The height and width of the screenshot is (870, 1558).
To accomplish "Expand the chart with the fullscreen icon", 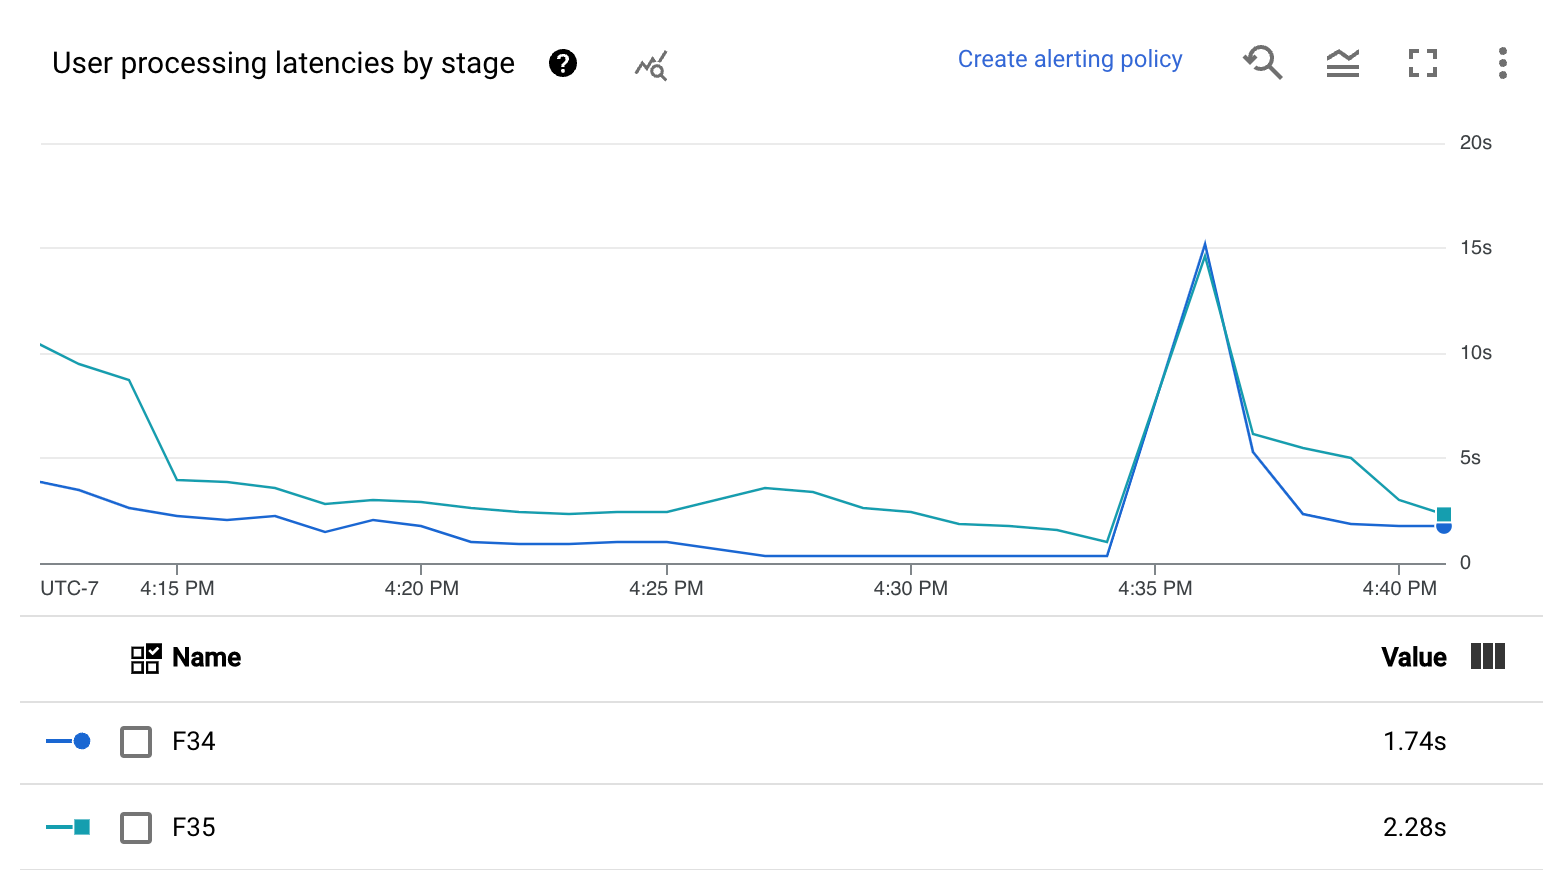I will [1422, 63].
